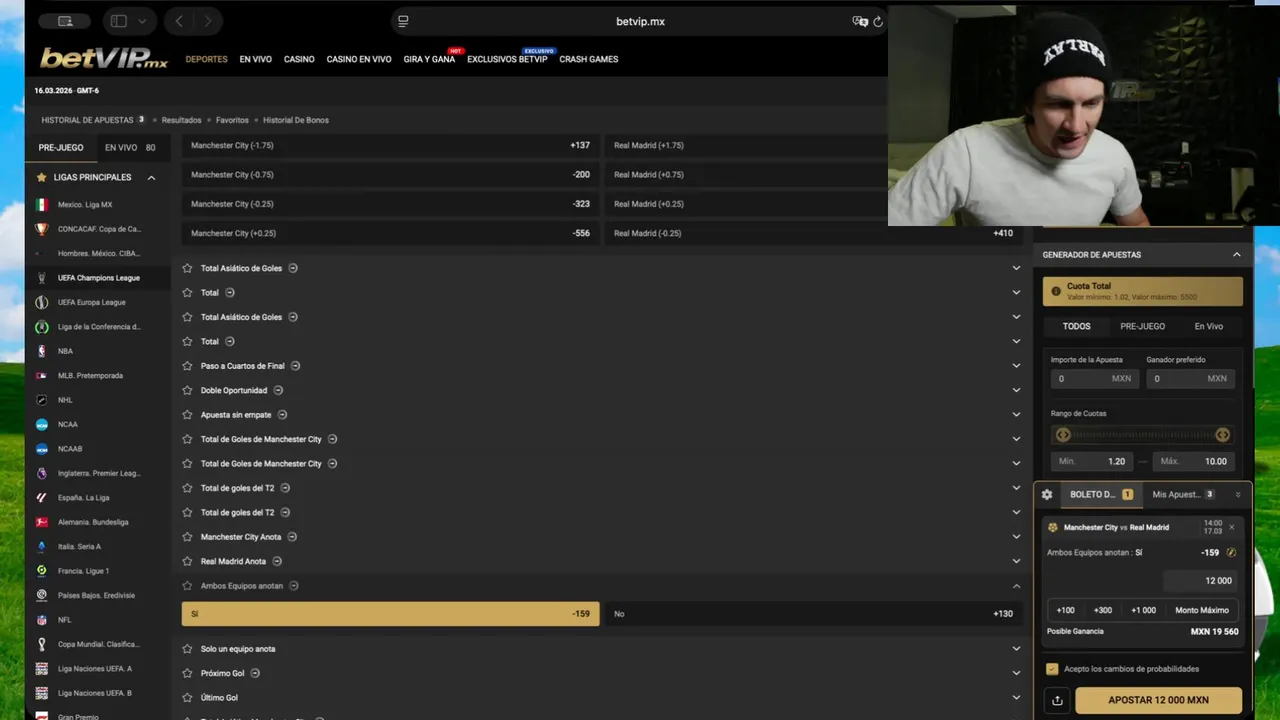Click left handle of Rango de Cuotas slider
Screen dimensions: 1280x720
click(1063, 435)
